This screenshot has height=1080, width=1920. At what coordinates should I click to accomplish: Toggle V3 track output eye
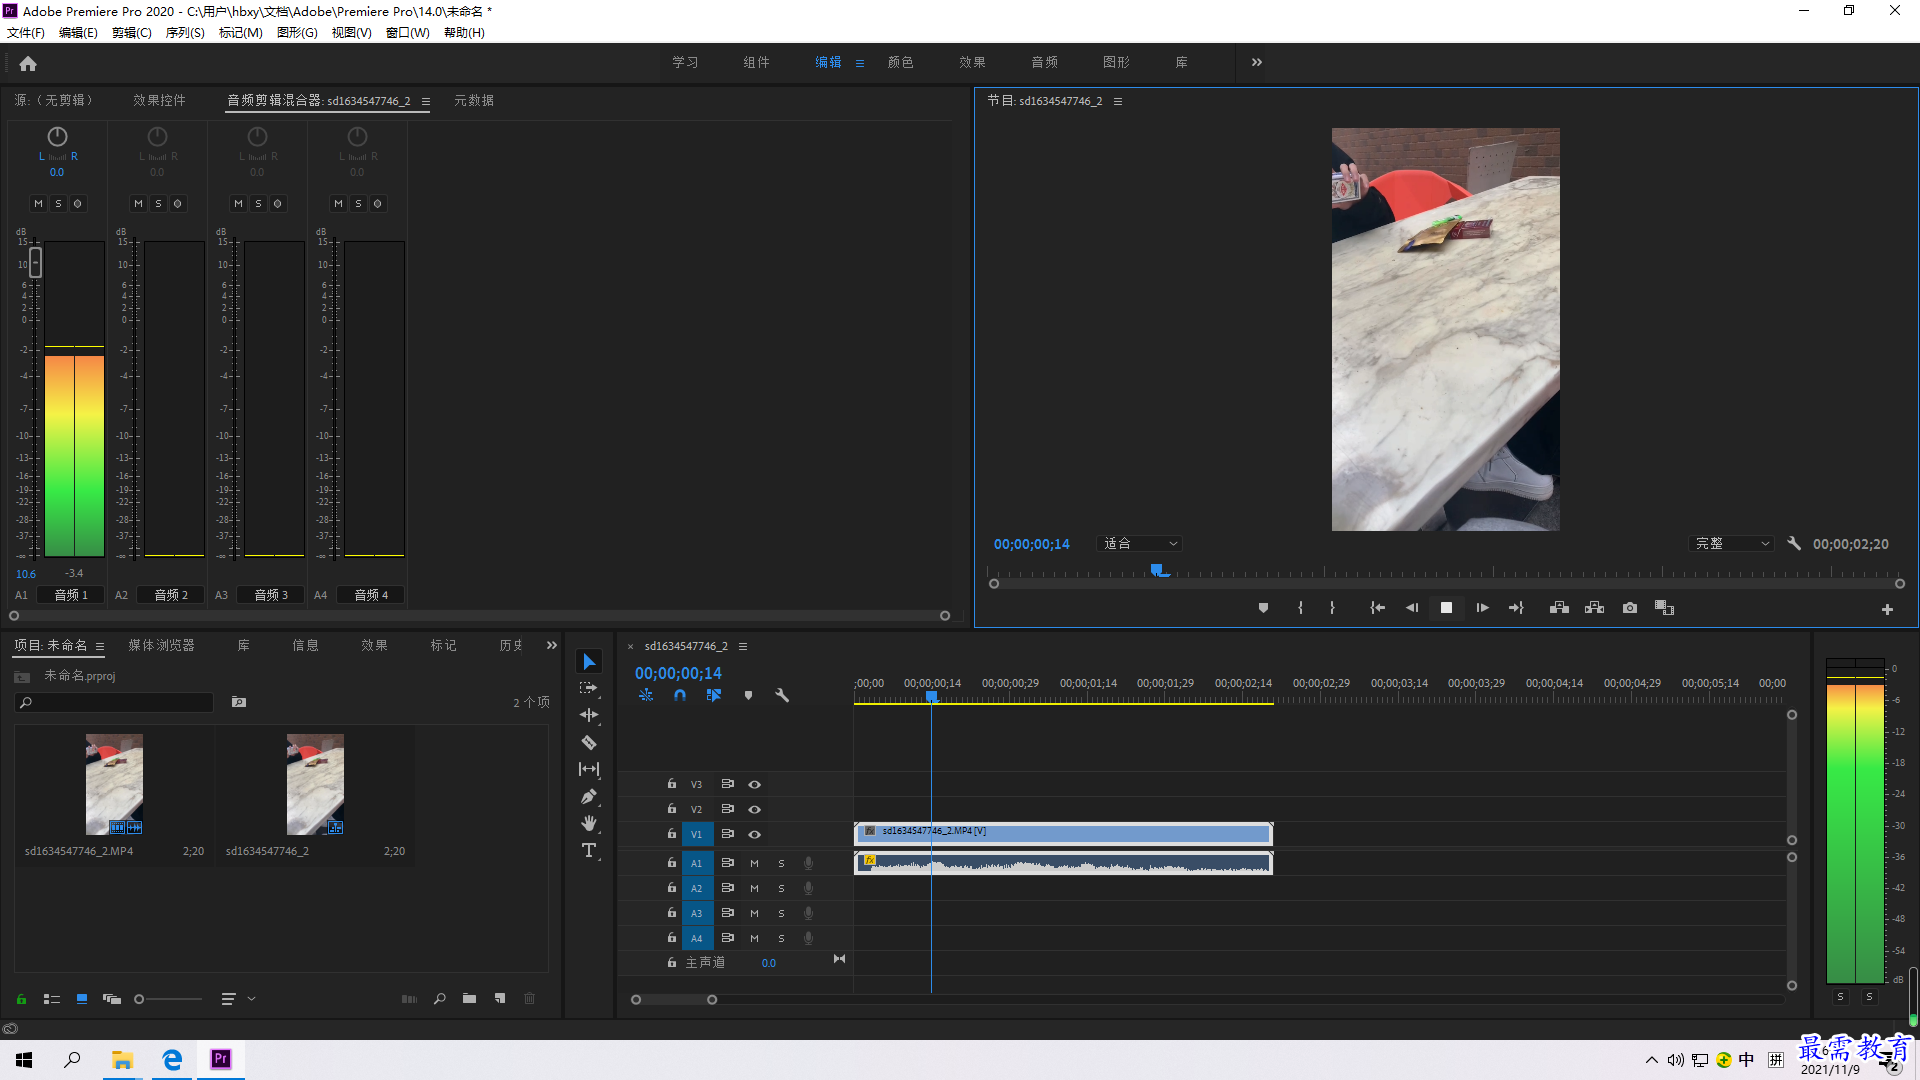[755, 785]
